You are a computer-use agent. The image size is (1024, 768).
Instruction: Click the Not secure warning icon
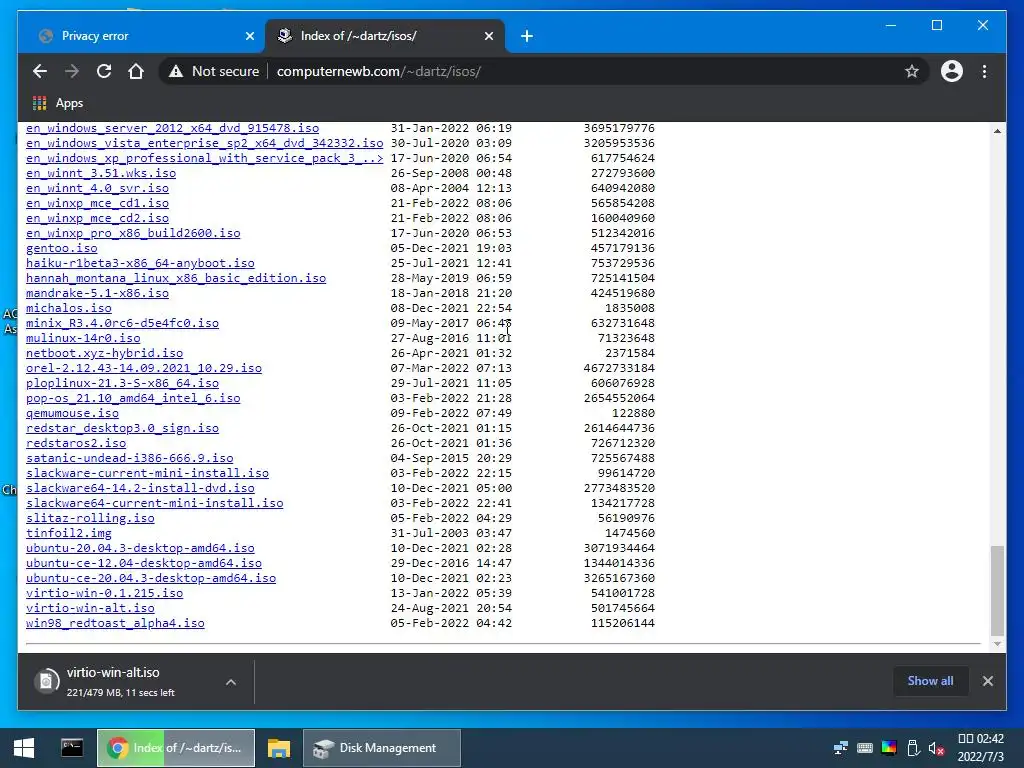(176, 71)
